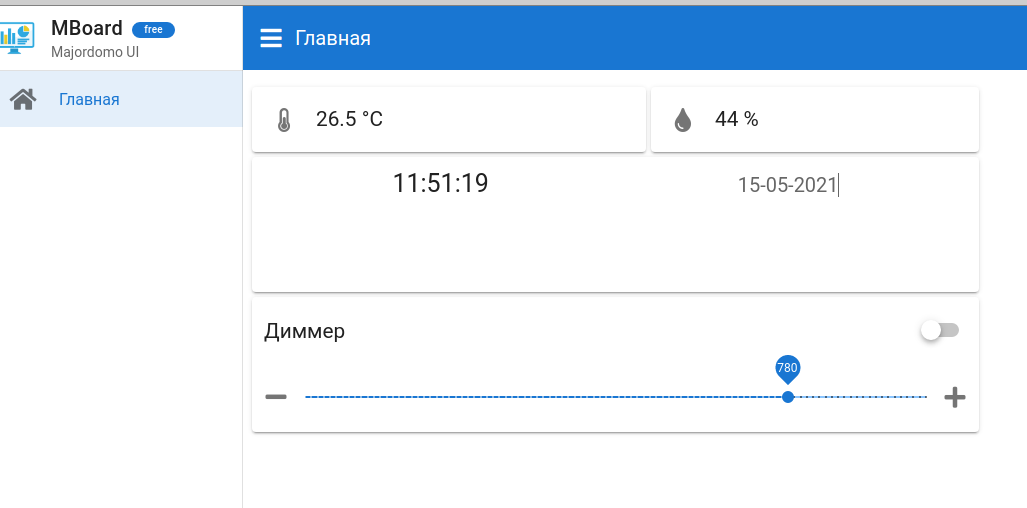Toggle the Диммер switch on
The width and height of the screenshot is (1027, 508).
tap(940, 330)
